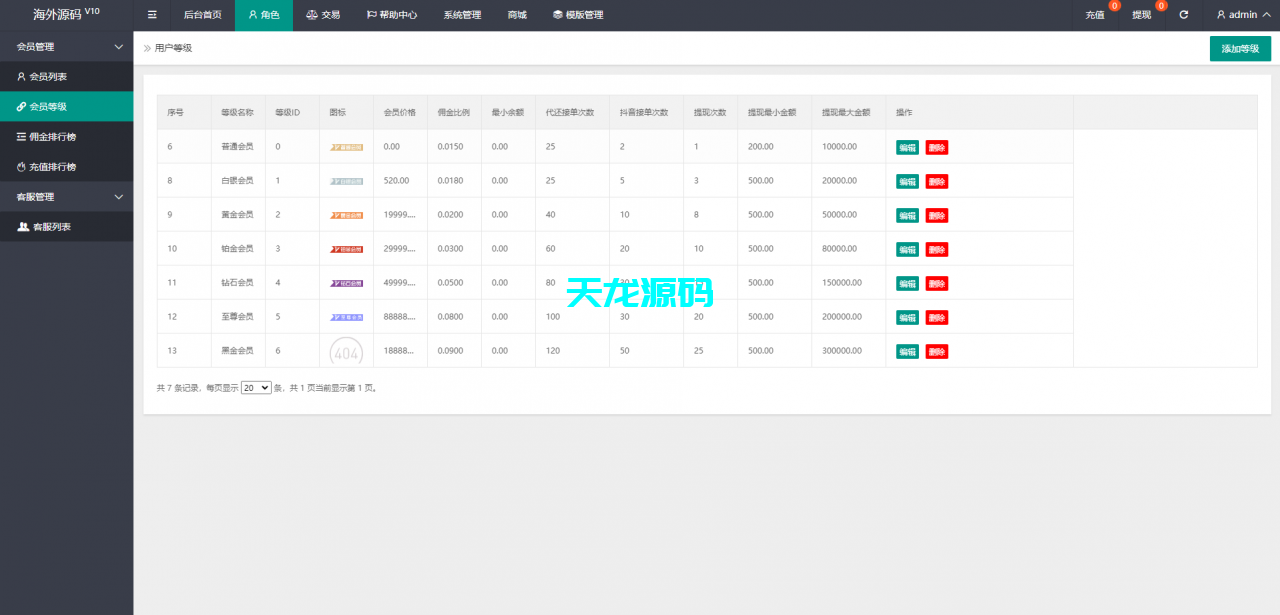Click the 模版管理 comment icon
1280x615 pixels.
coord(557,14)
